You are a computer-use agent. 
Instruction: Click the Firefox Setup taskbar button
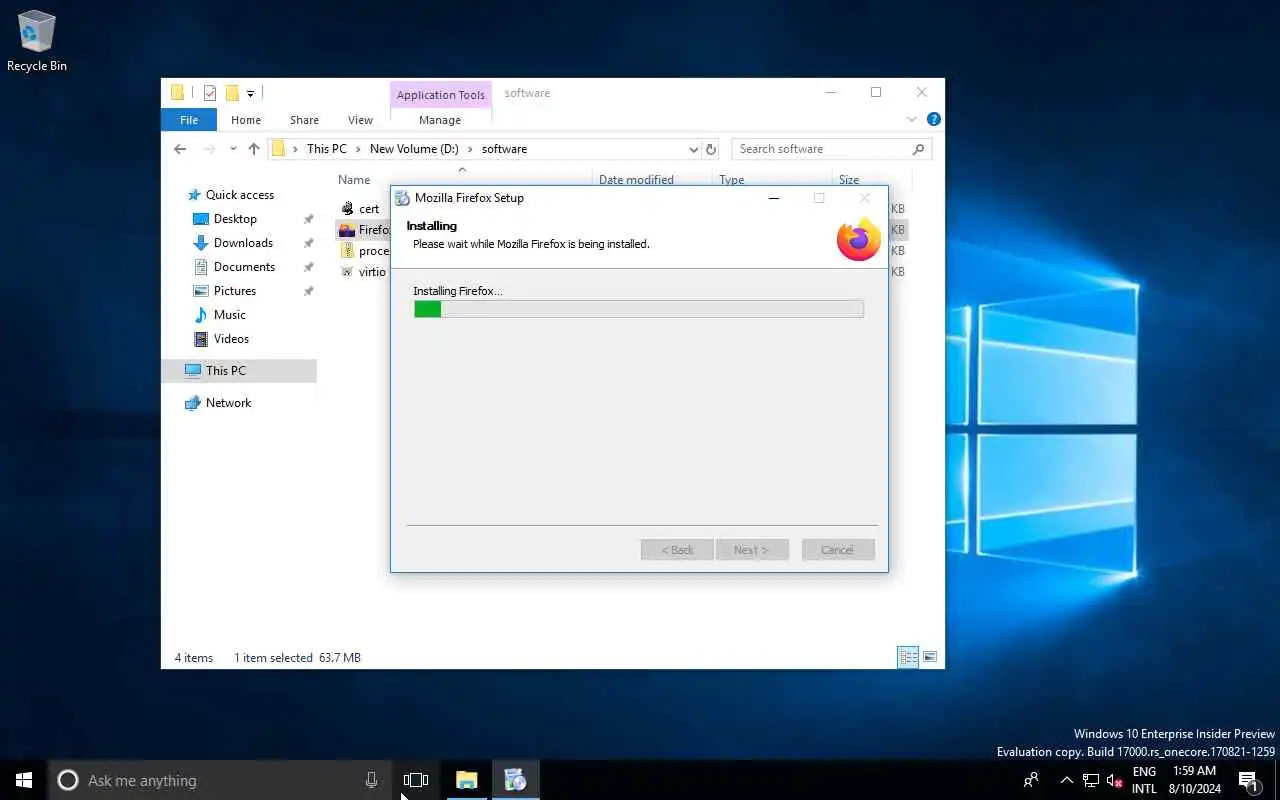coord(515,780)
